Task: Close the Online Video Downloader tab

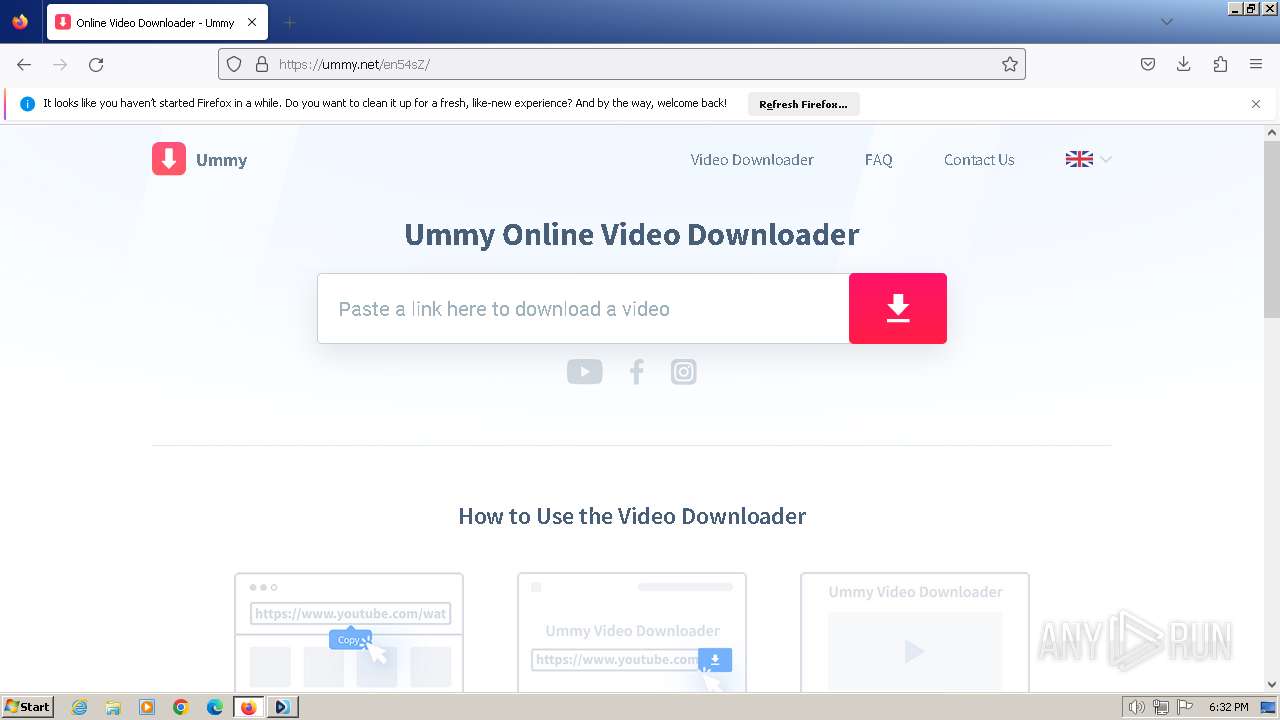Action: click(x=252, y=22)
